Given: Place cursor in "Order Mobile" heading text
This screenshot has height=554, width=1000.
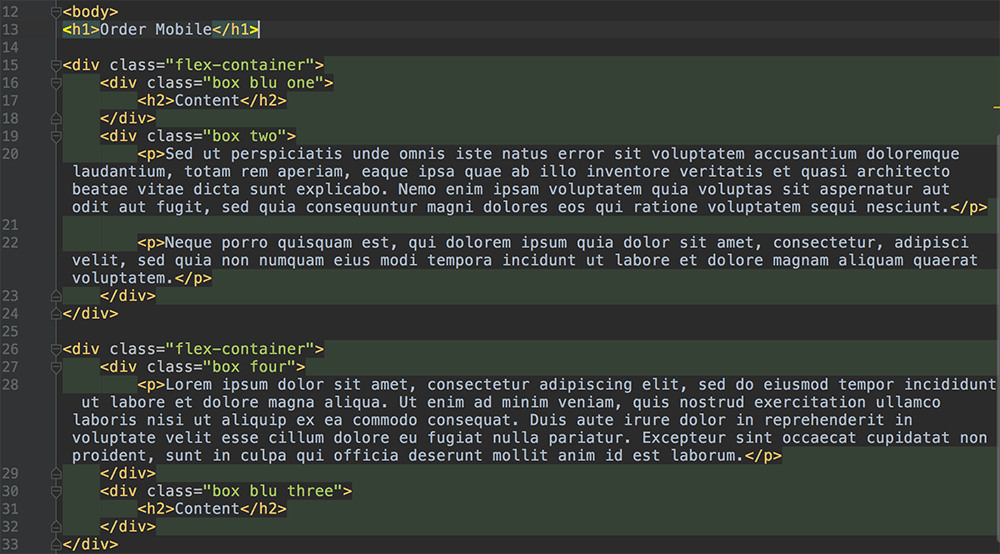Looking at the screenshot, I should coord(156,29).
